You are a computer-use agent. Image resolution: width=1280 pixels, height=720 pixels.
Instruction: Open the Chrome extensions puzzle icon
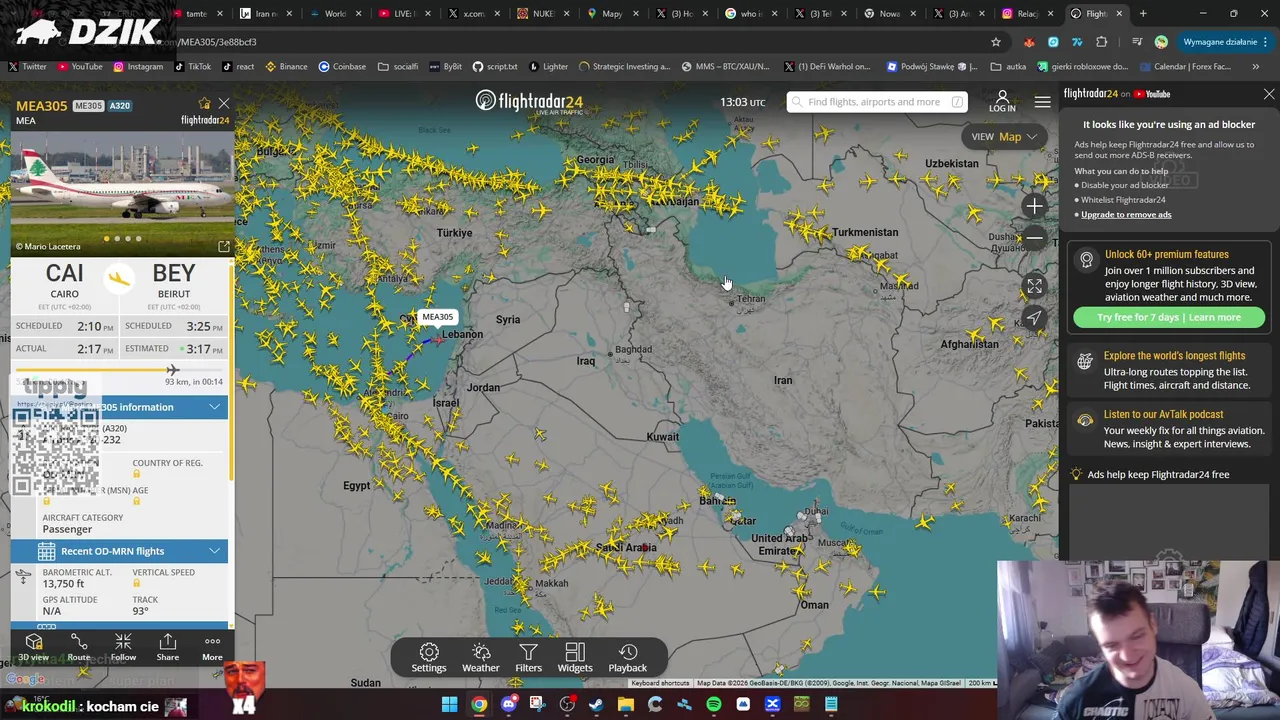[x=1101, y=42]
